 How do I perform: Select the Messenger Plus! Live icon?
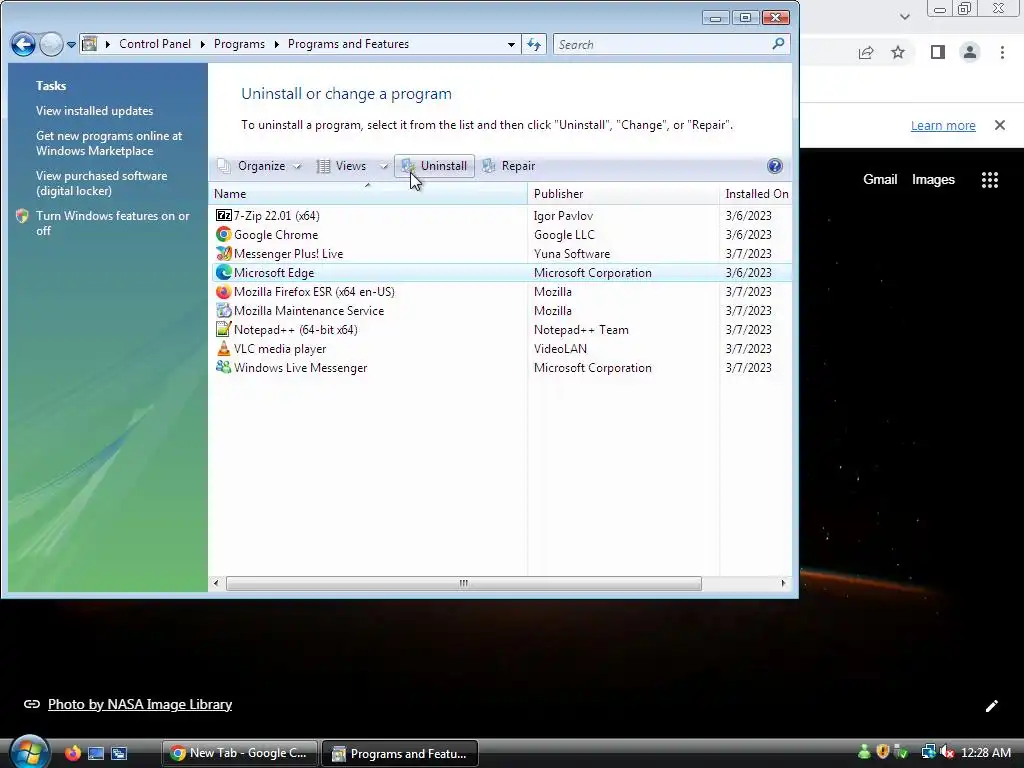click(x=224, y=253)
